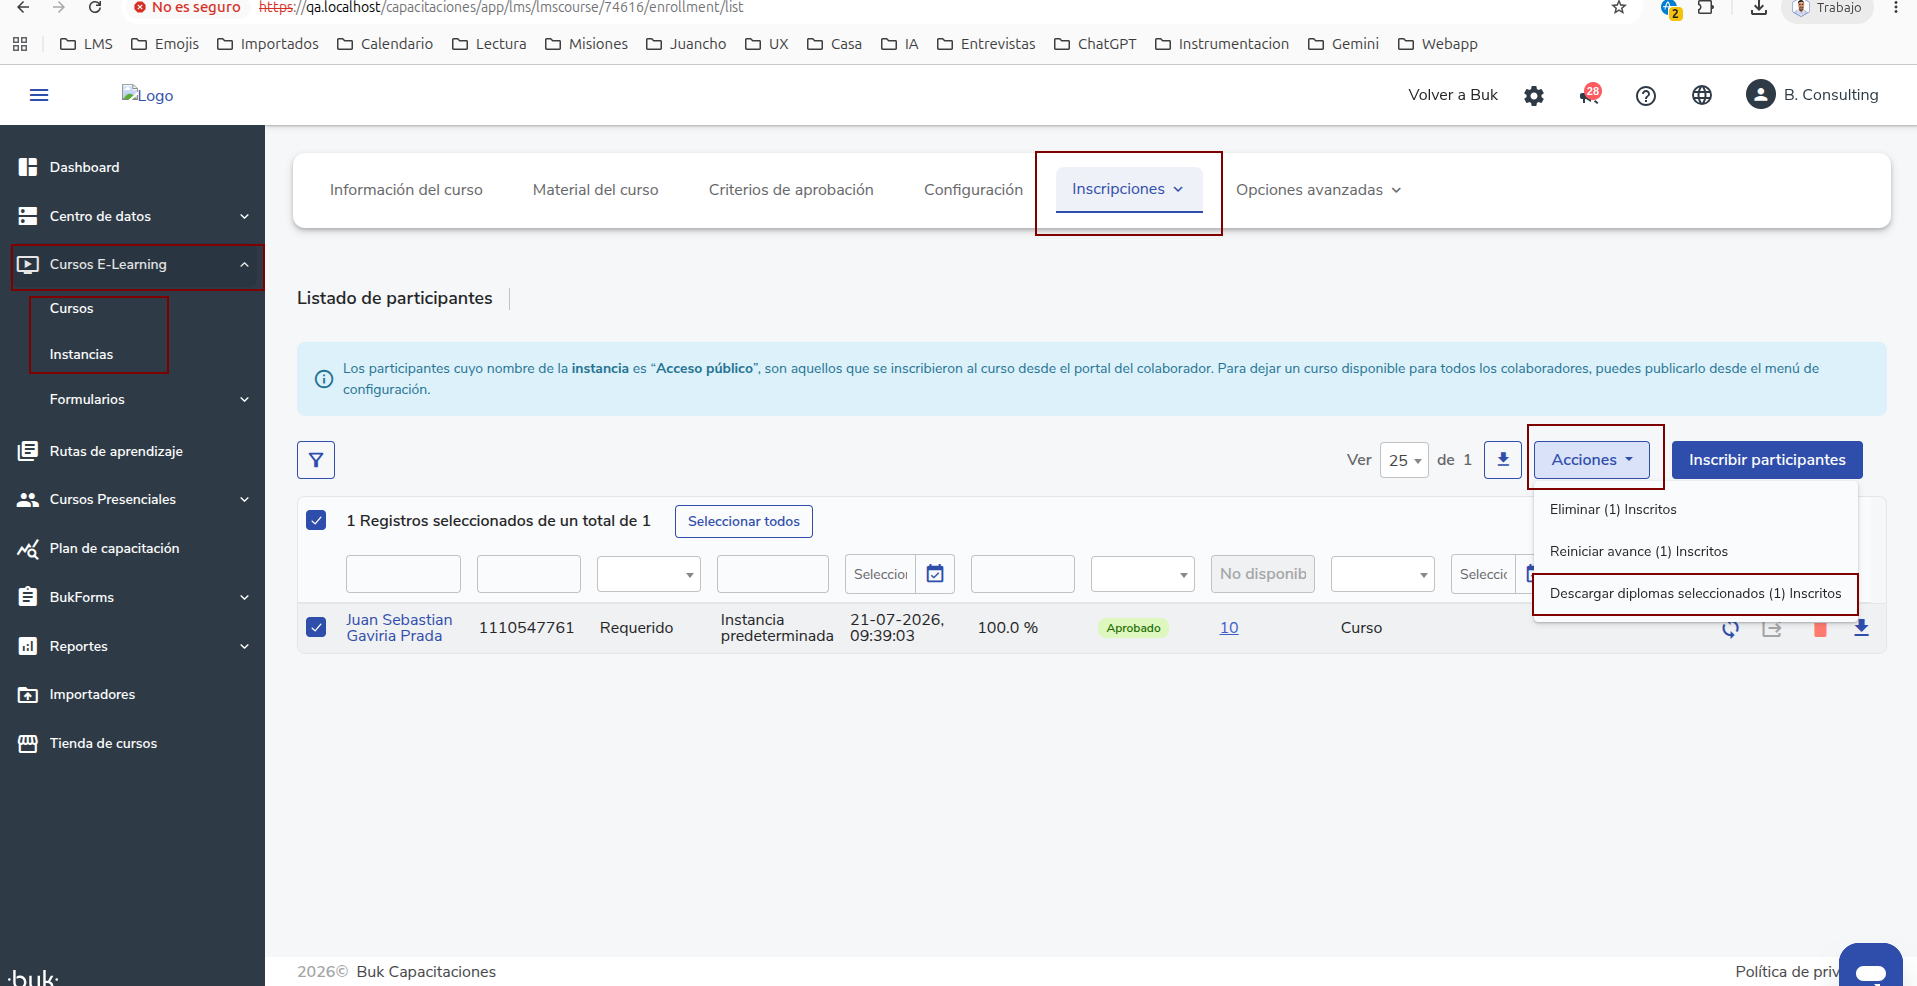Click the Plan de capacitación chart icon
The height and width of the screenshot is (986, 1917).
(x=28, y=549)
